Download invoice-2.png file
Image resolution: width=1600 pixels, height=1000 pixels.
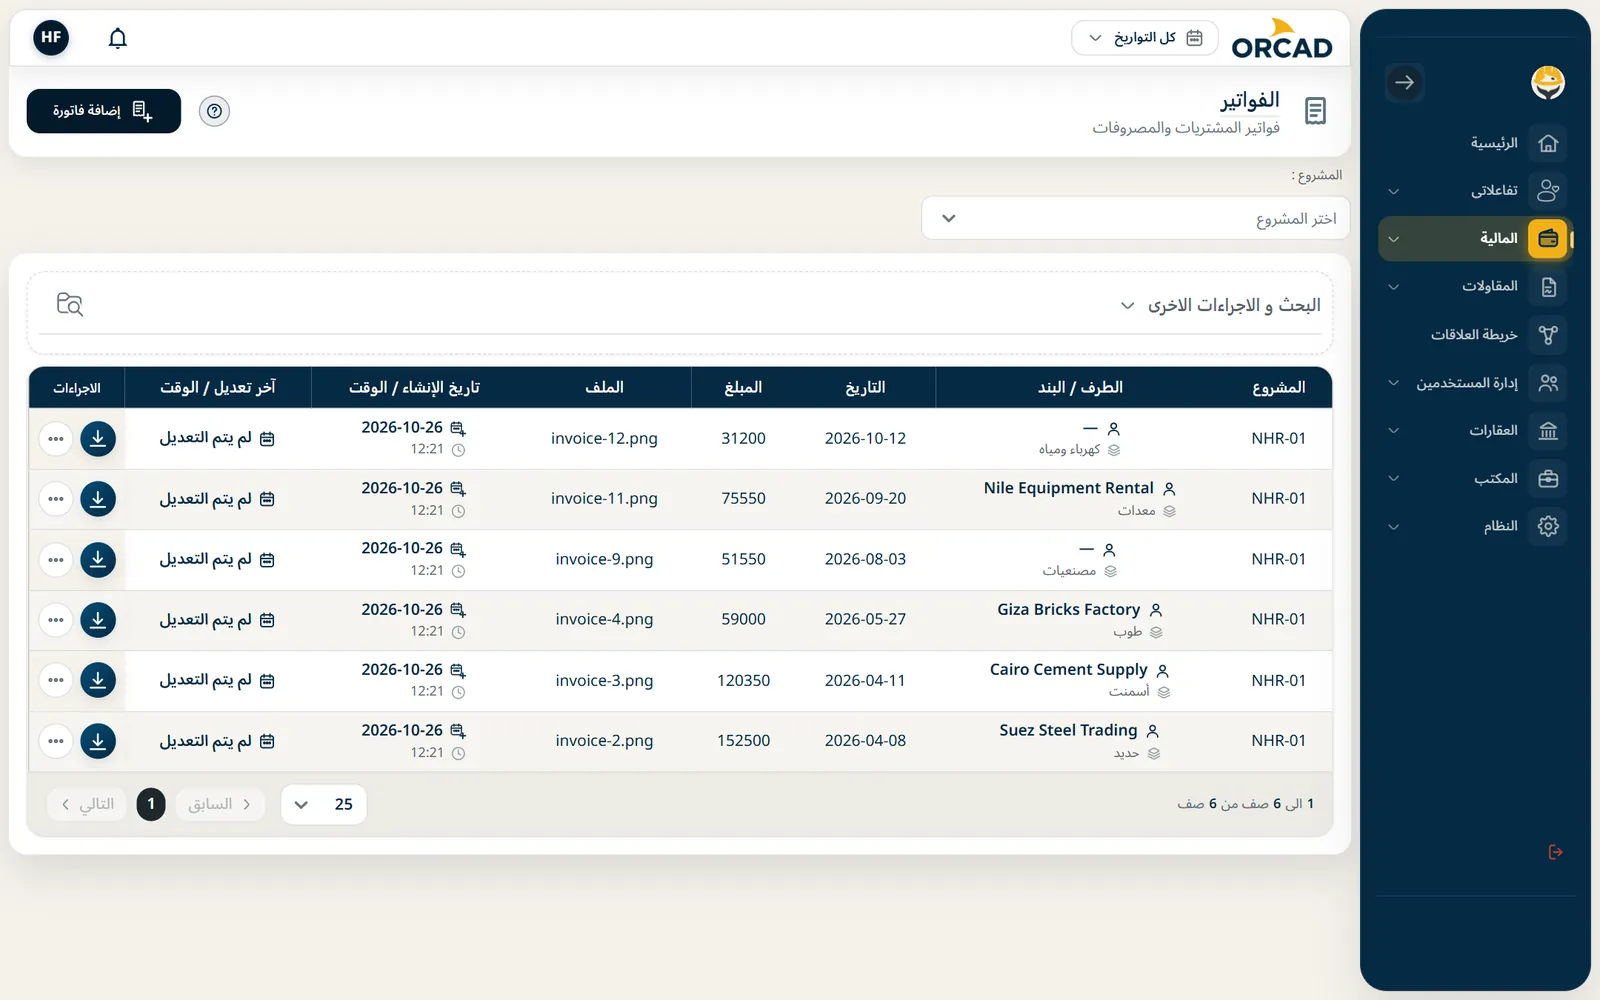point(98,741)
